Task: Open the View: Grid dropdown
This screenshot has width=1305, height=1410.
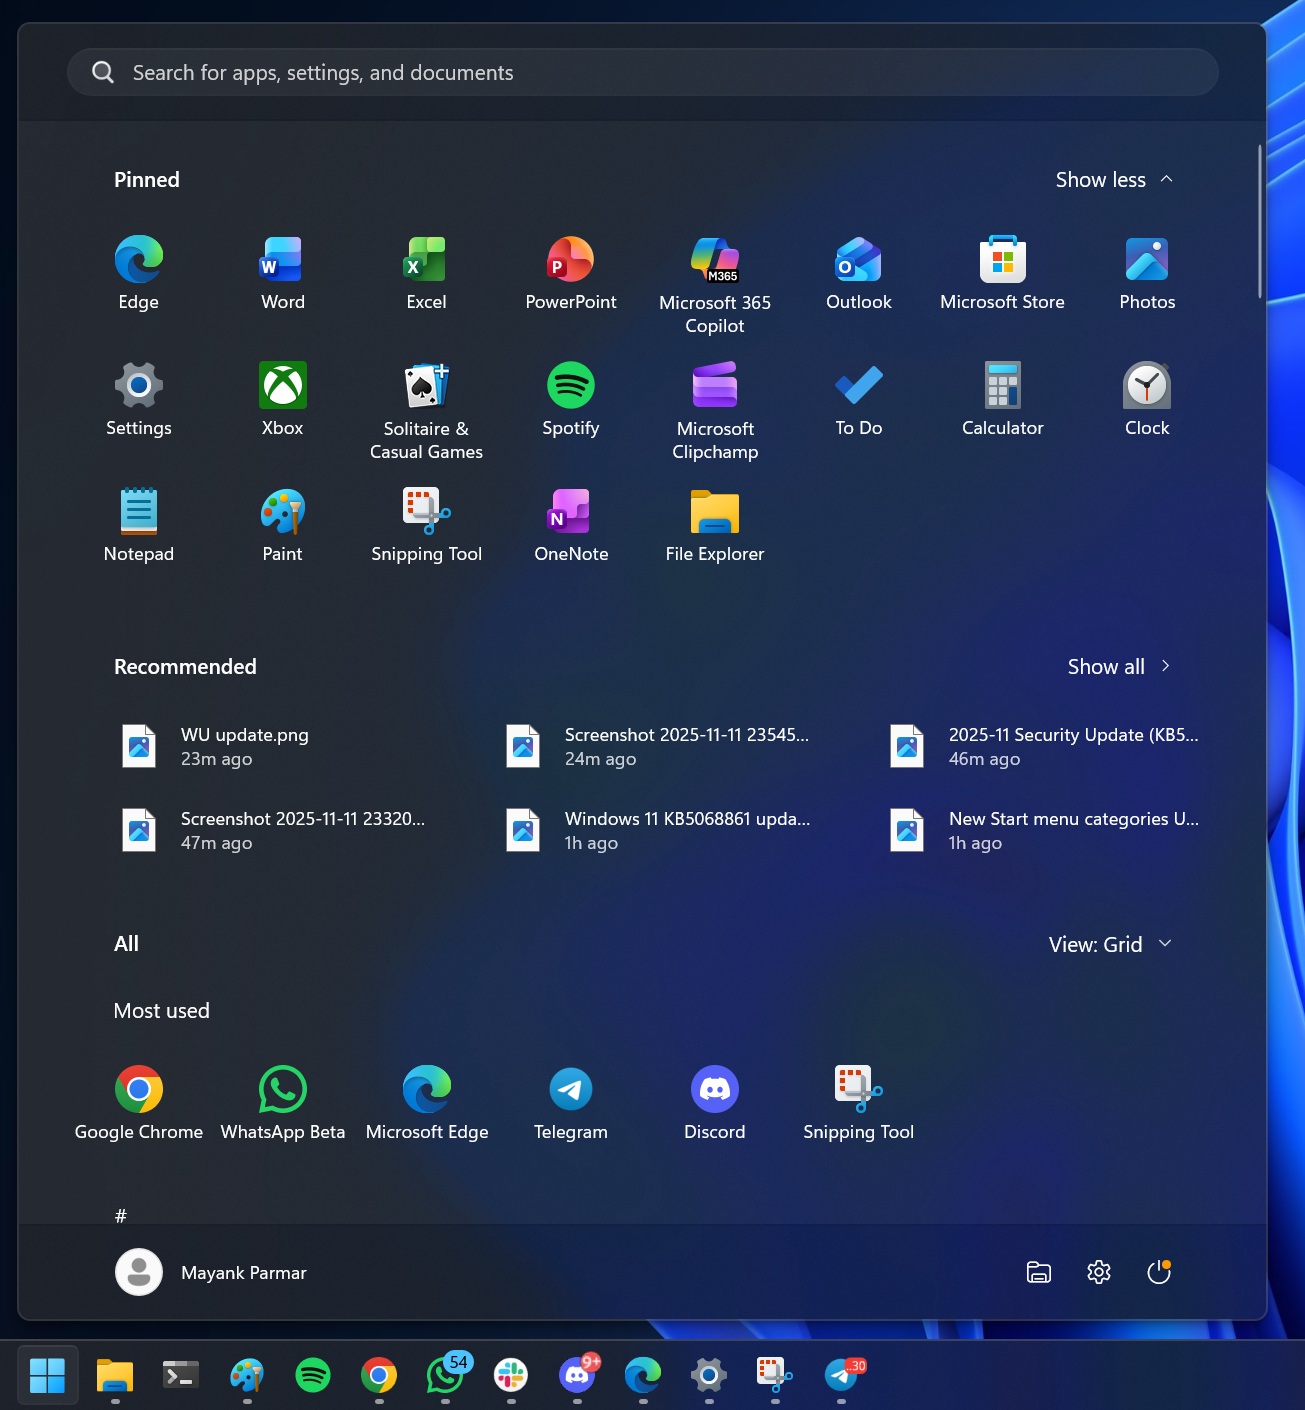Action: (1110, 943)
